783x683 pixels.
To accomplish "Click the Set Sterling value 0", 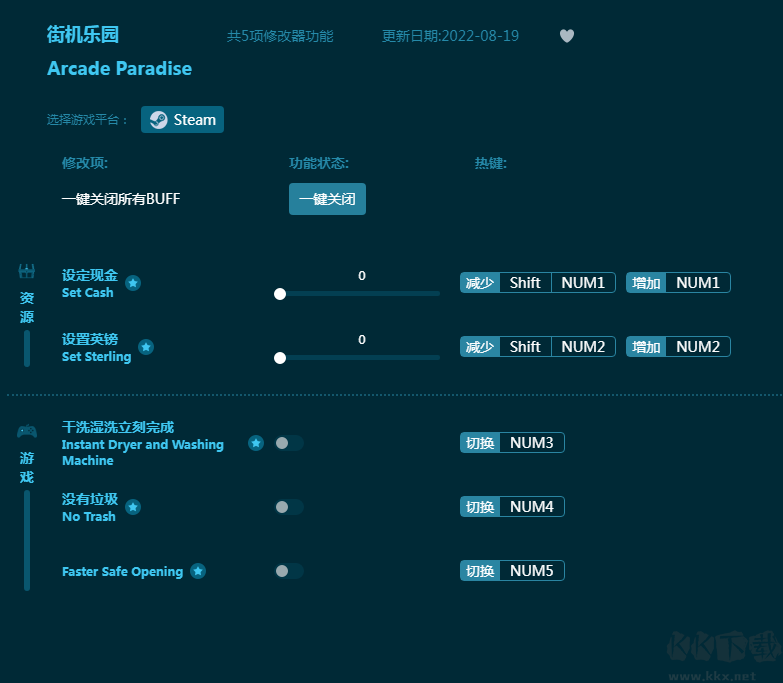I will [362, 340].
